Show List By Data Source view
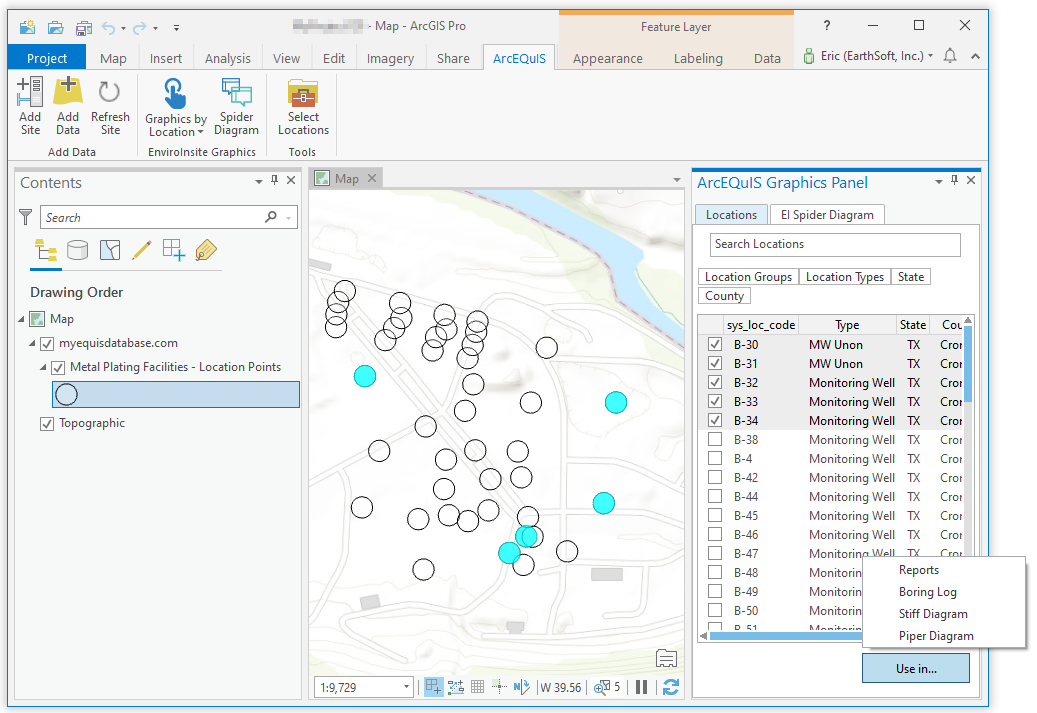Viewport: 1037px width, 713px height. coord(77,250)
